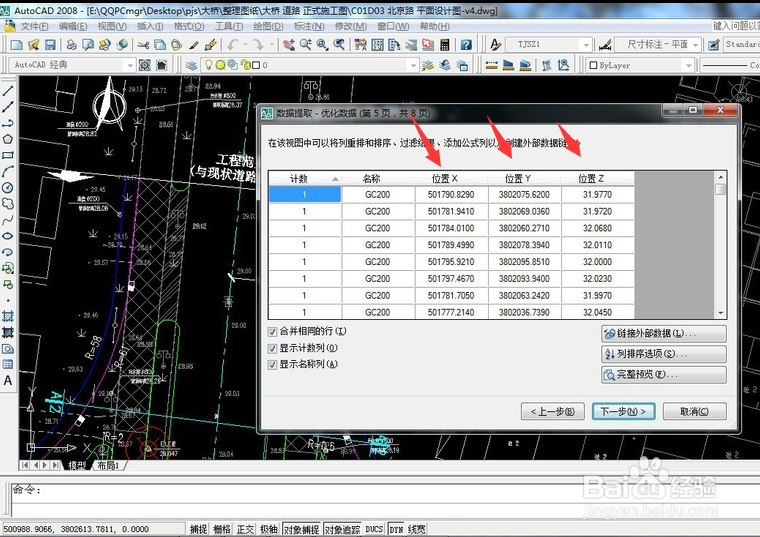Toggle the 显示计数列 checkbox

(x=272, y=348)
